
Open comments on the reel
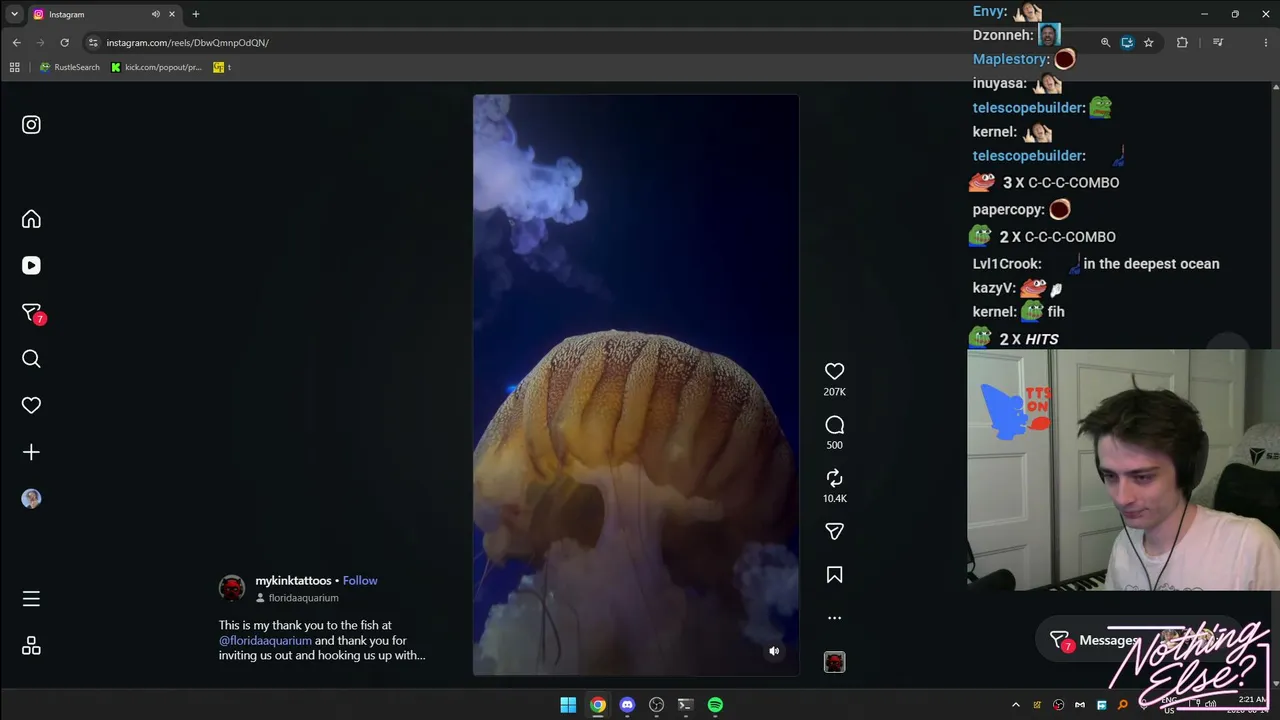tap(834, 425)
